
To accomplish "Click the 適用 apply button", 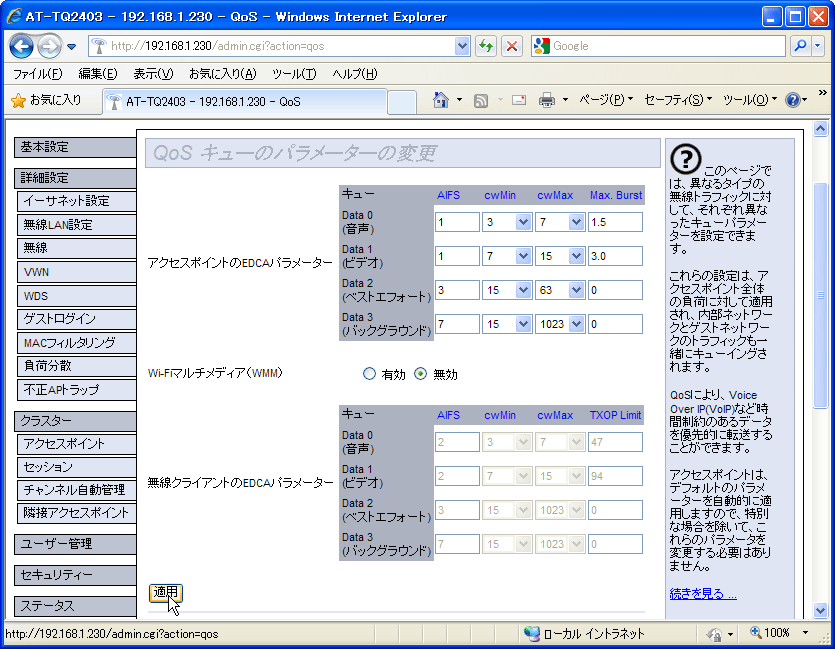I will click(x=166, y=593).
